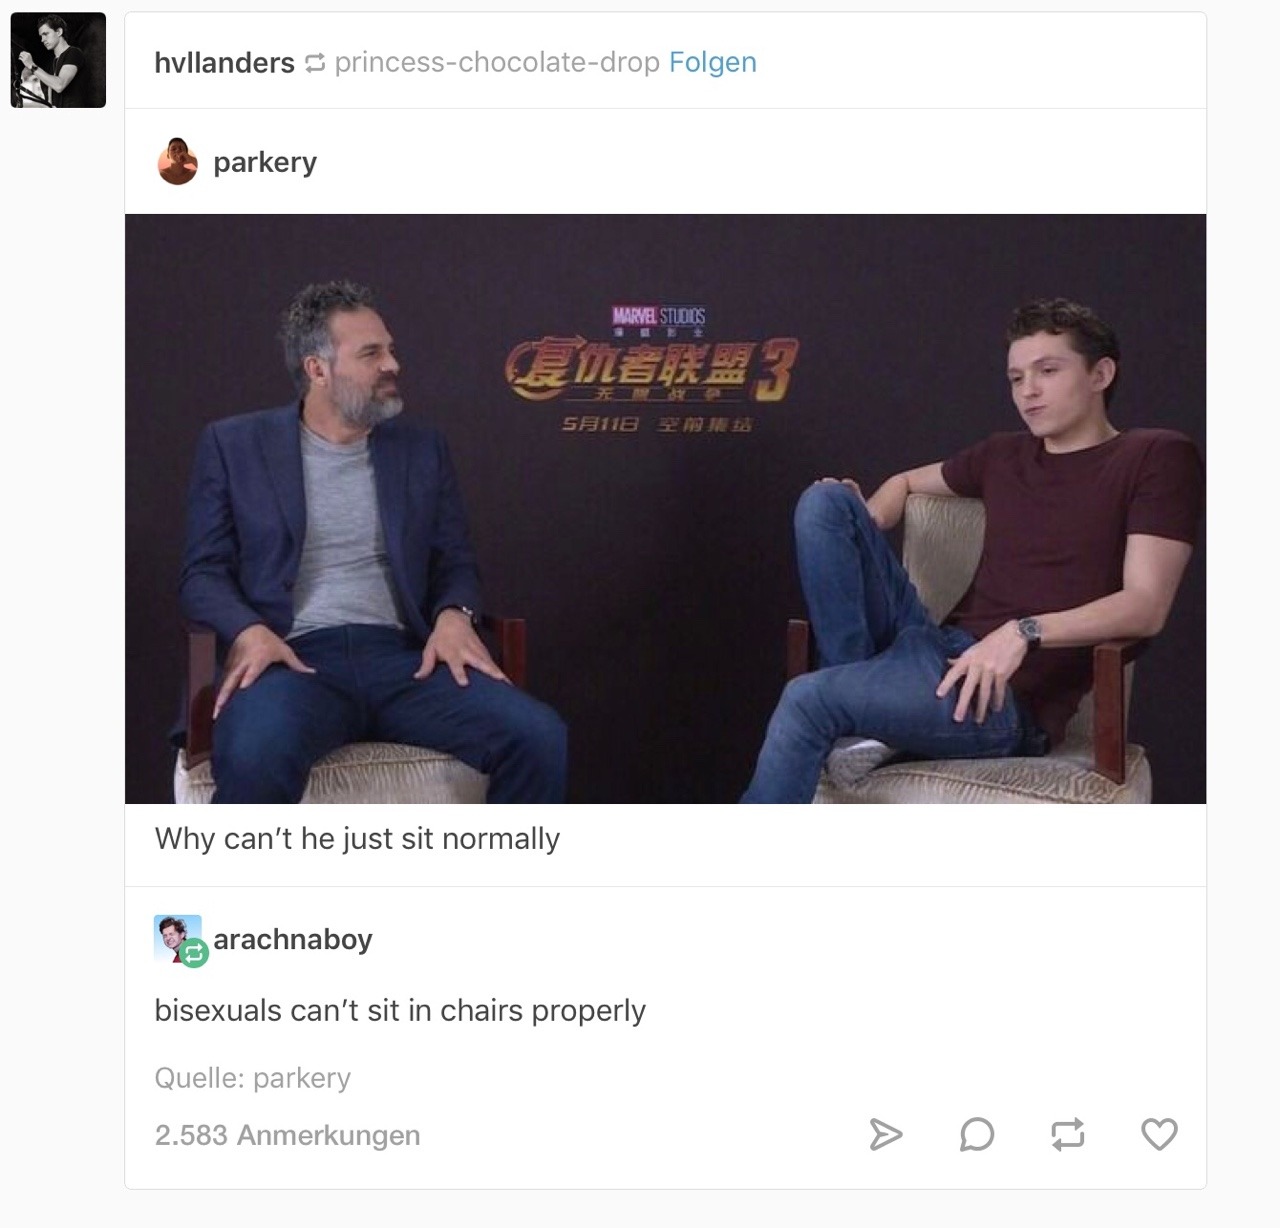View the 2.583 Anmerkungen notes

point(287,1135)
